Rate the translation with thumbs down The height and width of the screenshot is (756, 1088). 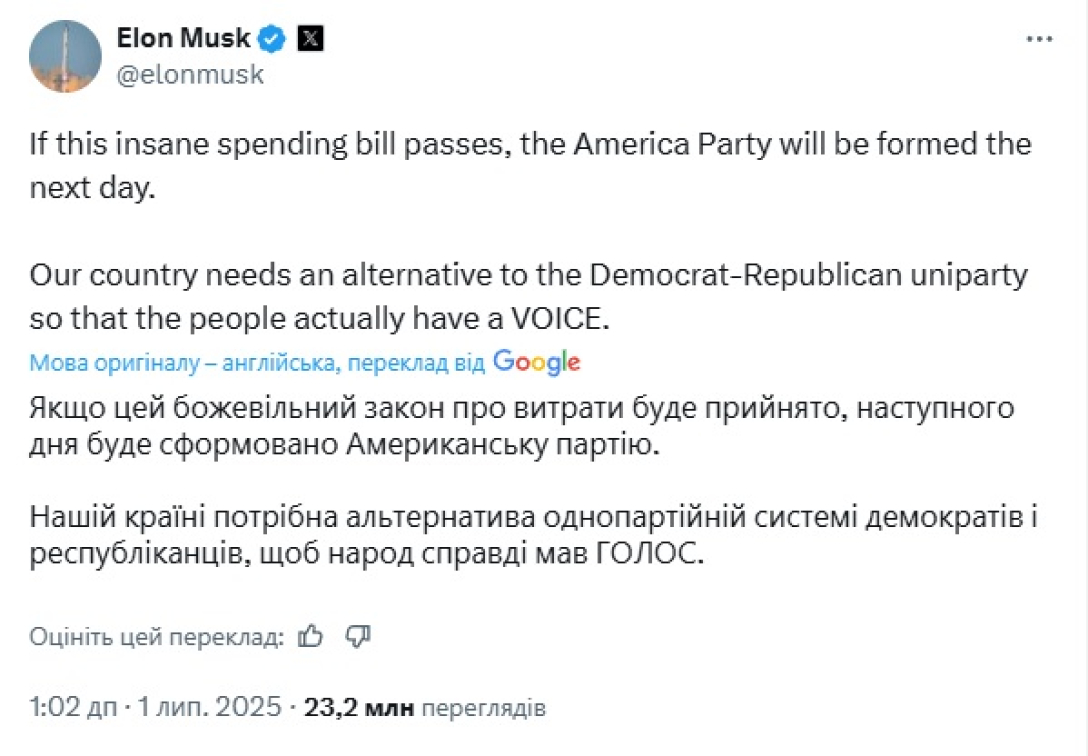pos(358,636)
